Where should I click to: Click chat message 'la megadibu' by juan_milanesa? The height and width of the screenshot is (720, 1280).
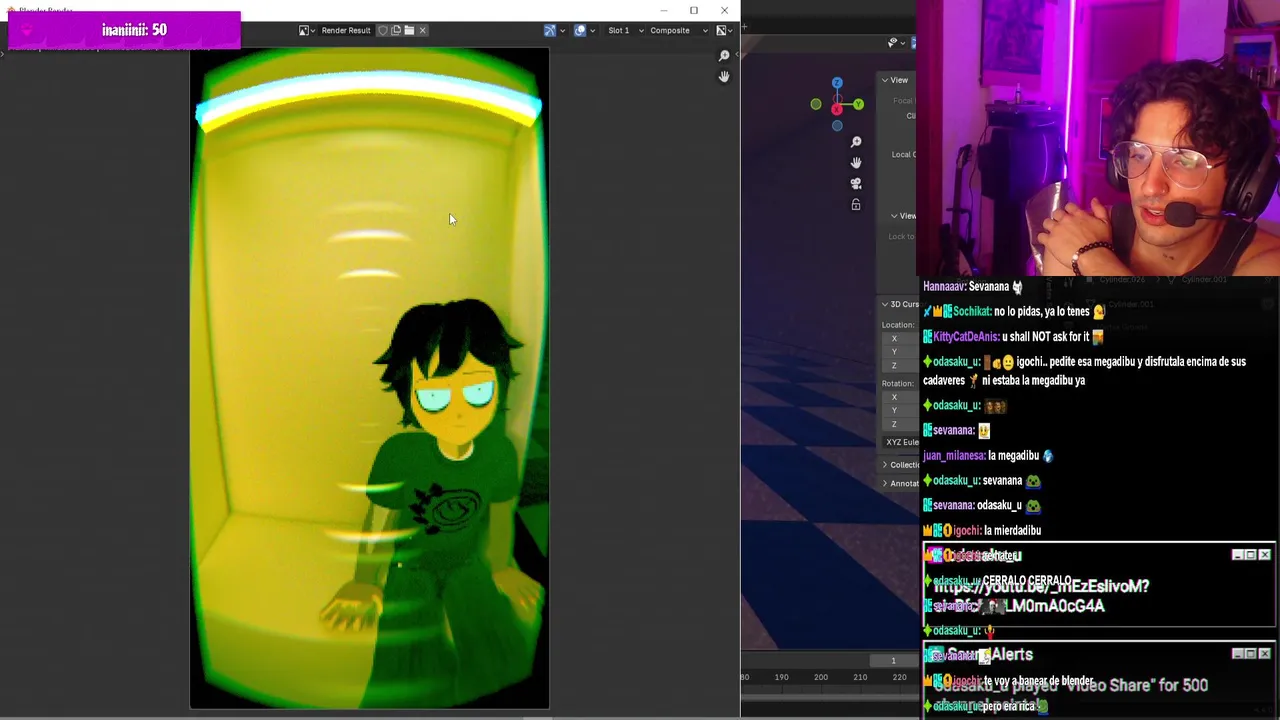tap(988, 456)
